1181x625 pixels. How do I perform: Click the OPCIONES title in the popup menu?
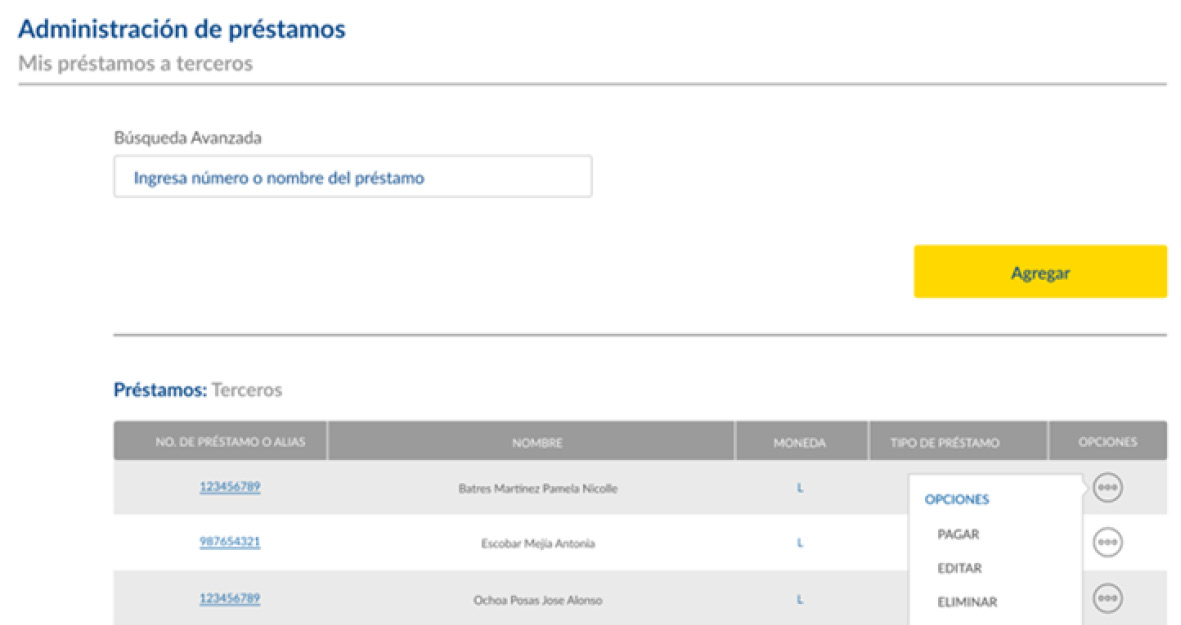pos(957,499)
